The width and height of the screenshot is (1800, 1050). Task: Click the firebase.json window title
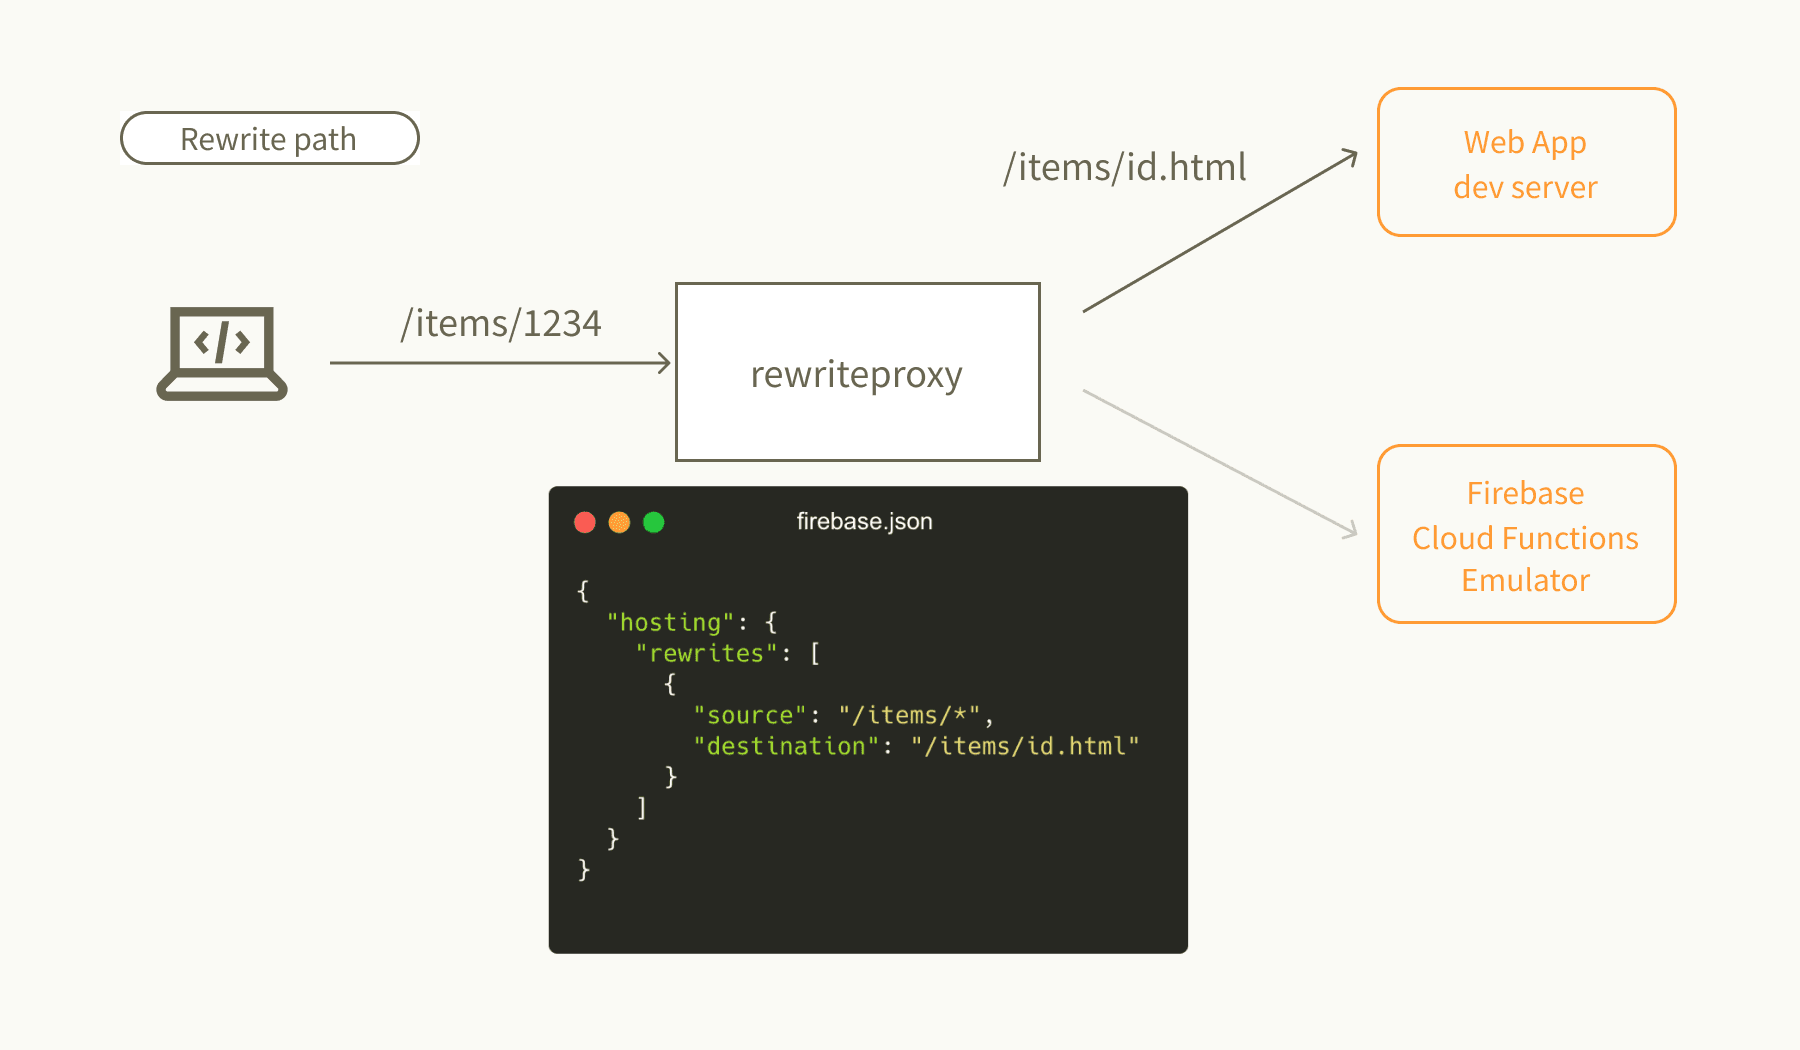pyautogui.click(x=864, y=521)
